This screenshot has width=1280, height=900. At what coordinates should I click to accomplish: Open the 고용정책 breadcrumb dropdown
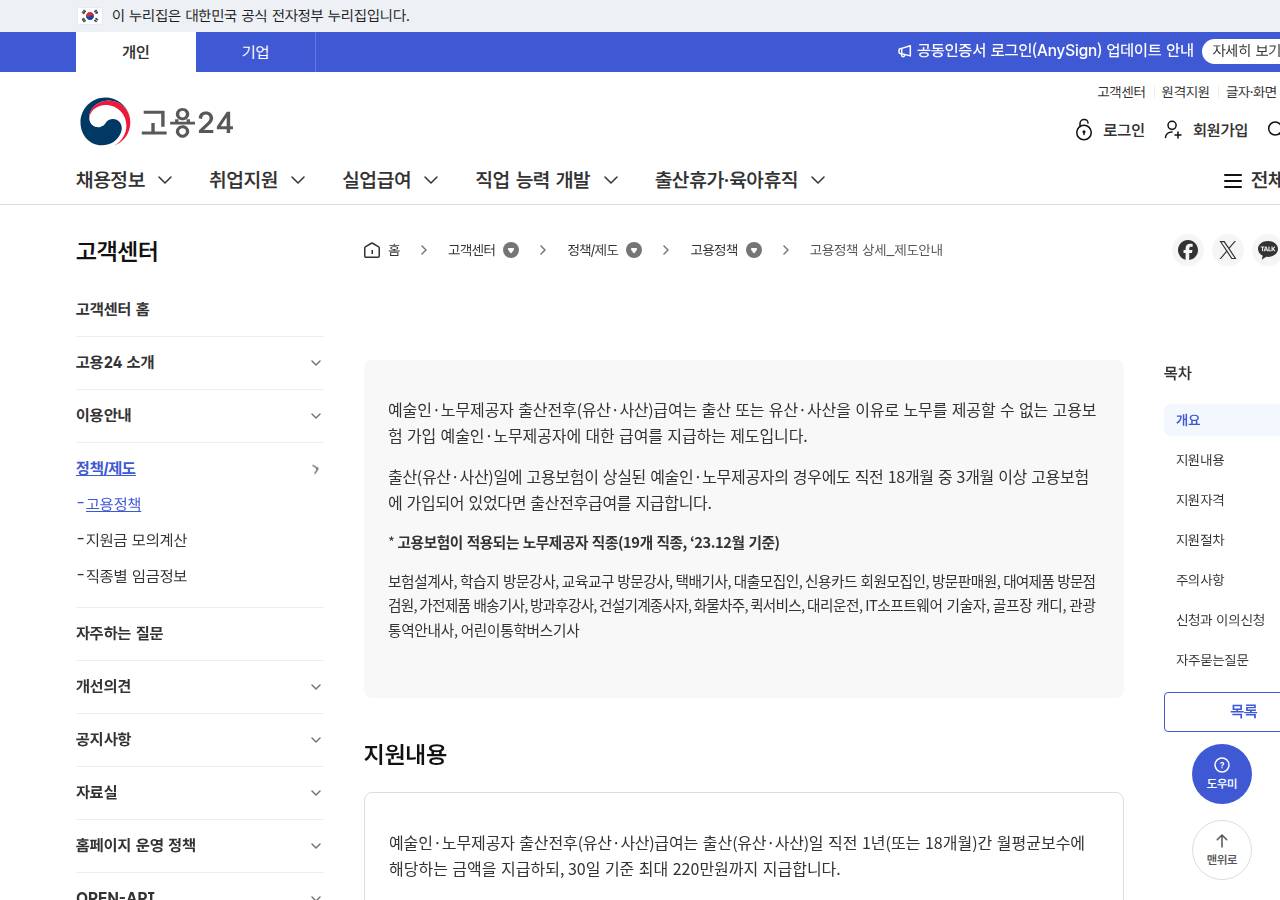click(754, 250)
